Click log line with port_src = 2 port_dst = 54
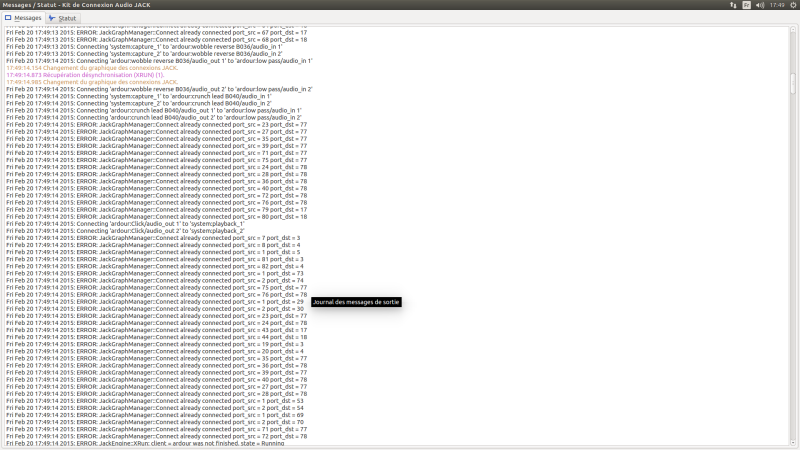Viewport: 800px width, 450px height. [x=155, y=408]
